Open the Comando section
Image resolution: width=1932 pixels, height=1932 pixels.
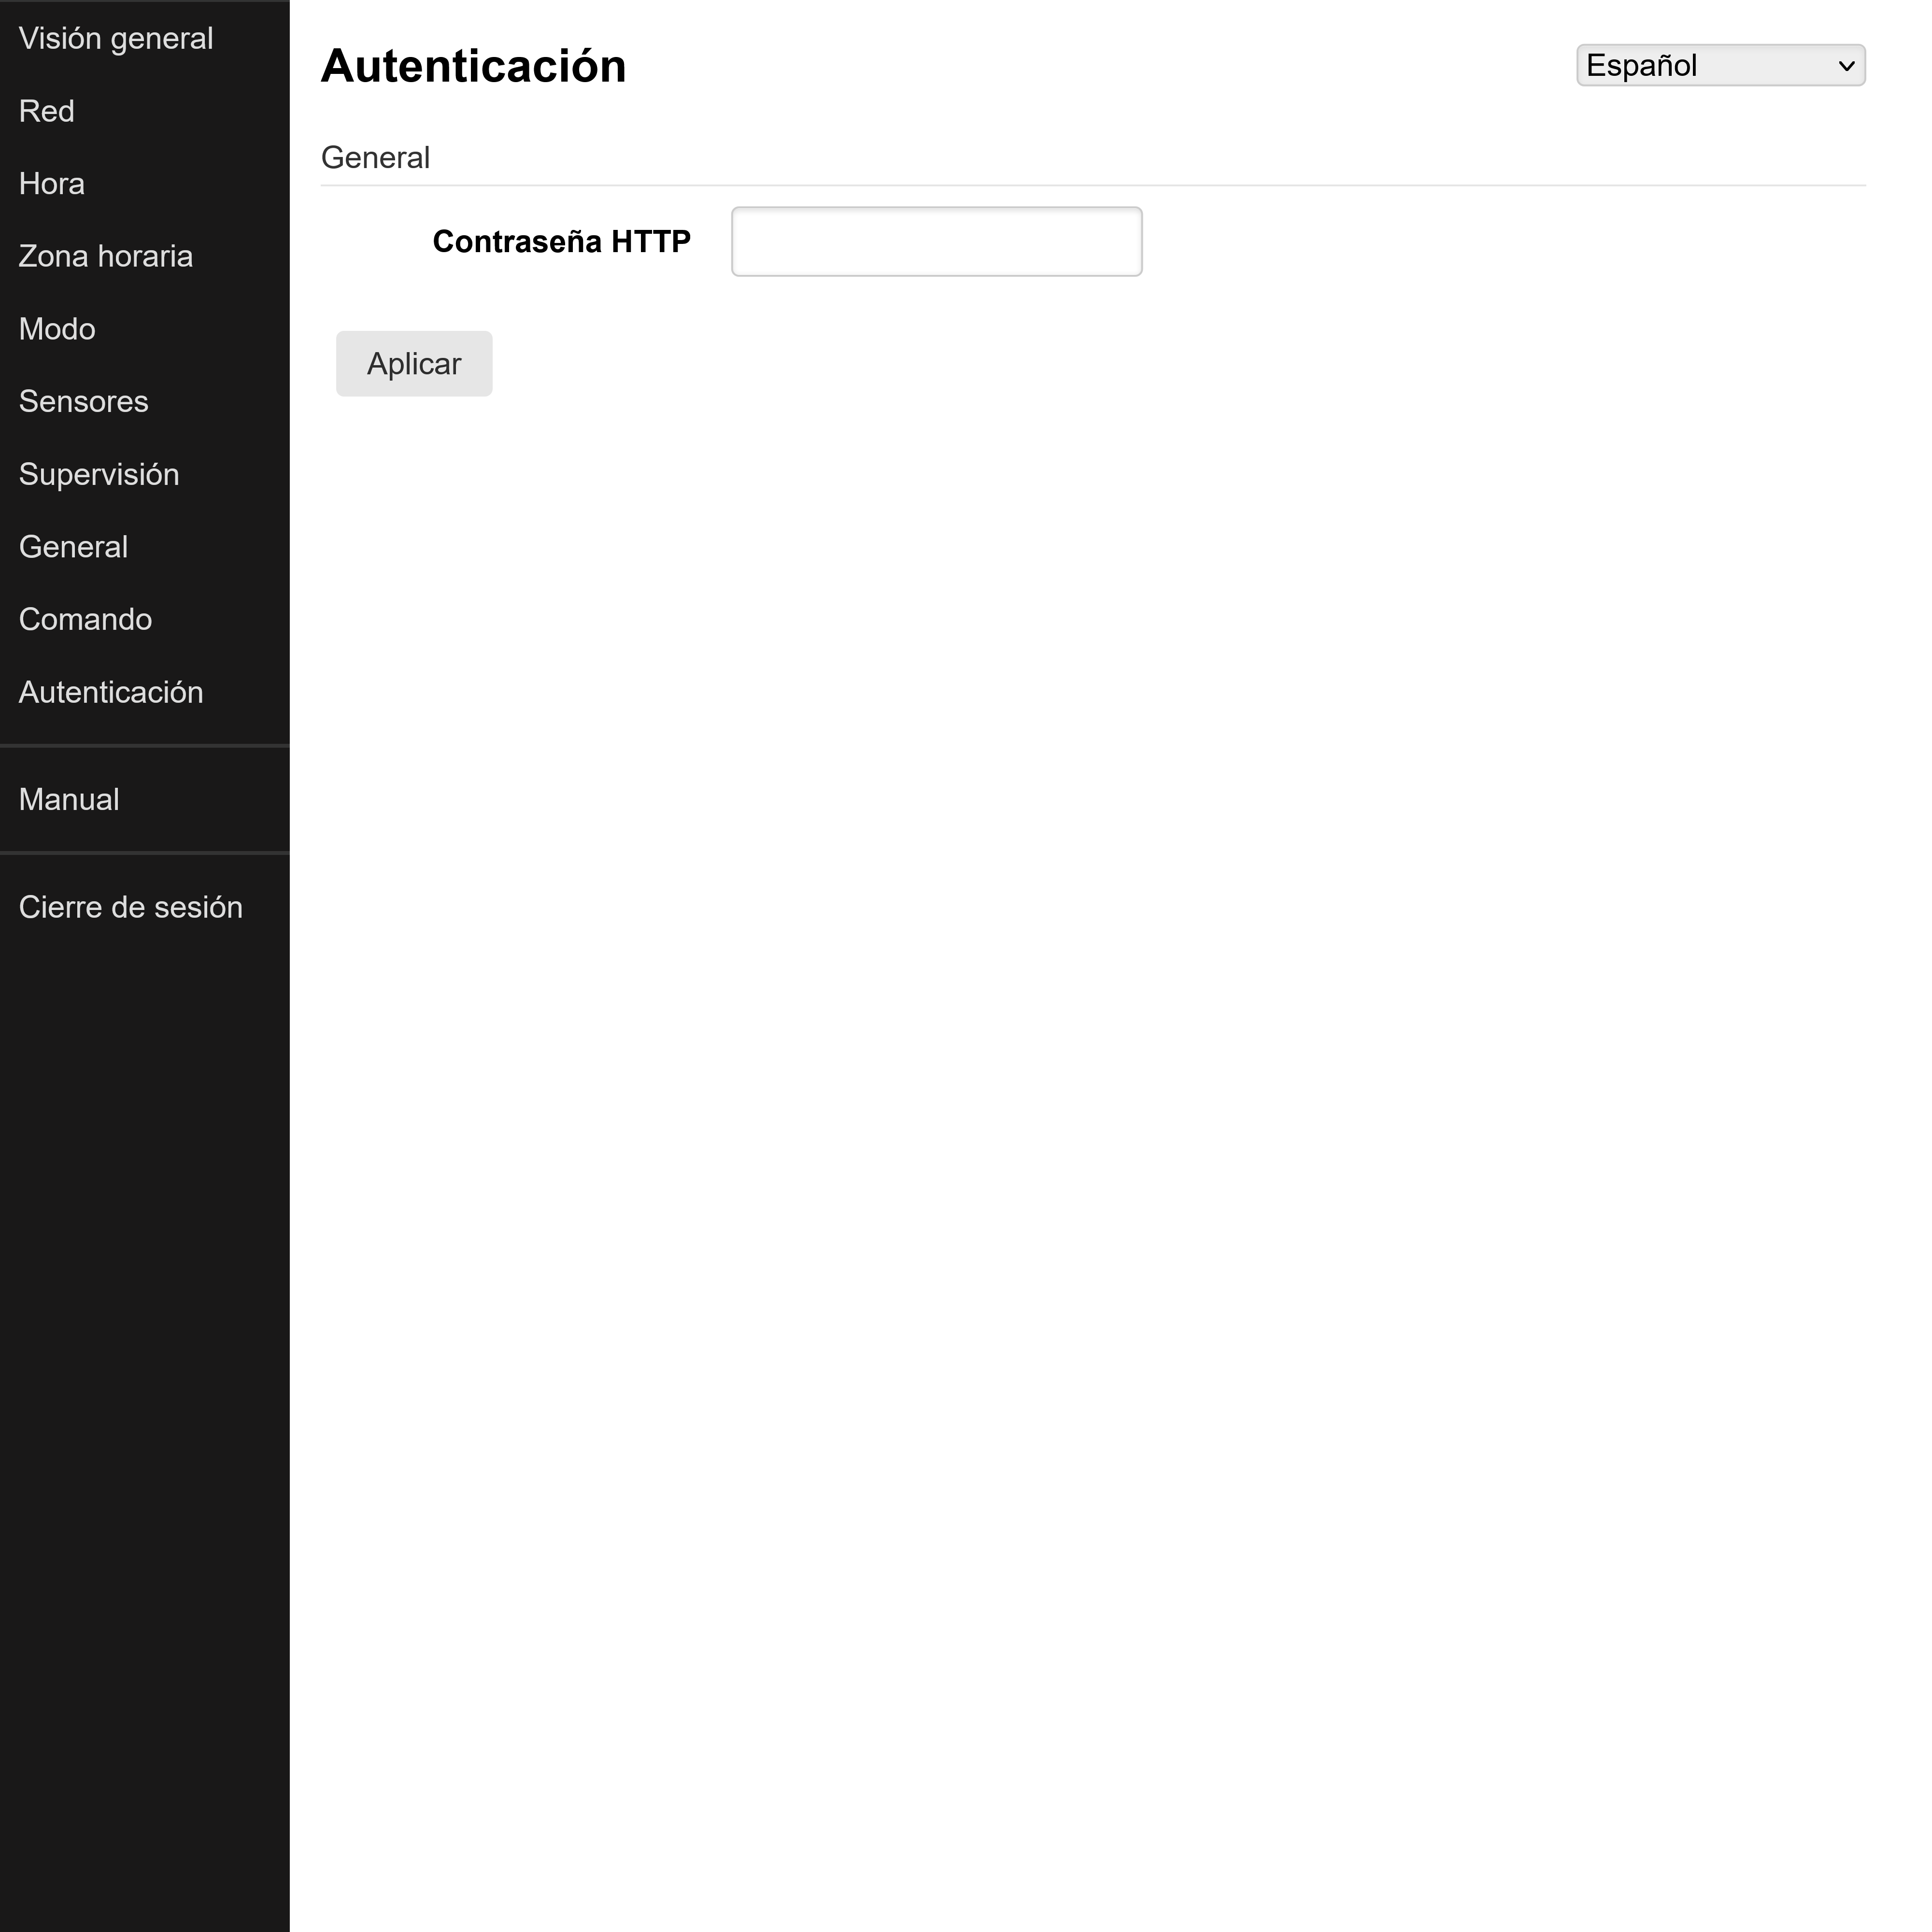[85, 619]
